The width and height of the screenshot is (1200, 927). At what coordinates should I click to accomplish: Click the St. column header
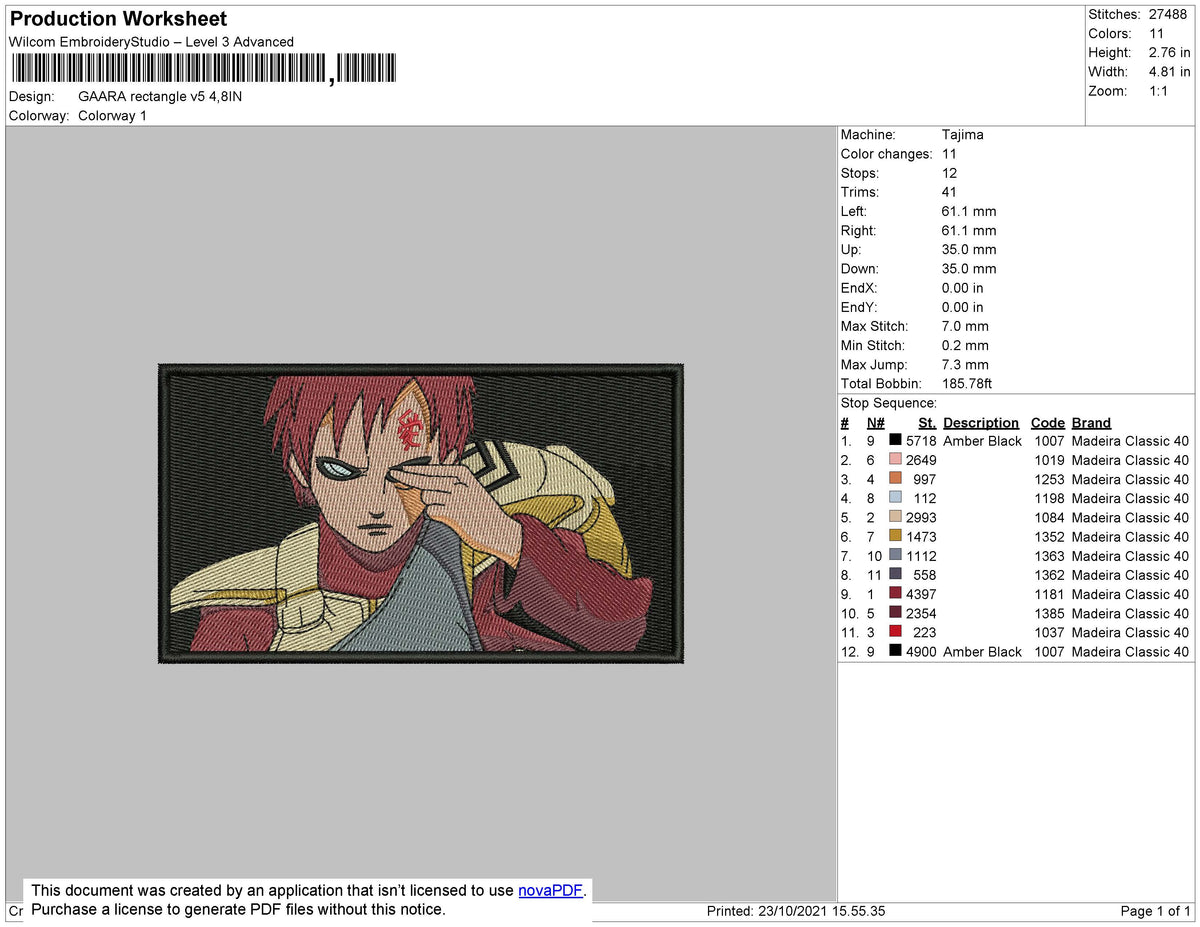click(926, 422)
